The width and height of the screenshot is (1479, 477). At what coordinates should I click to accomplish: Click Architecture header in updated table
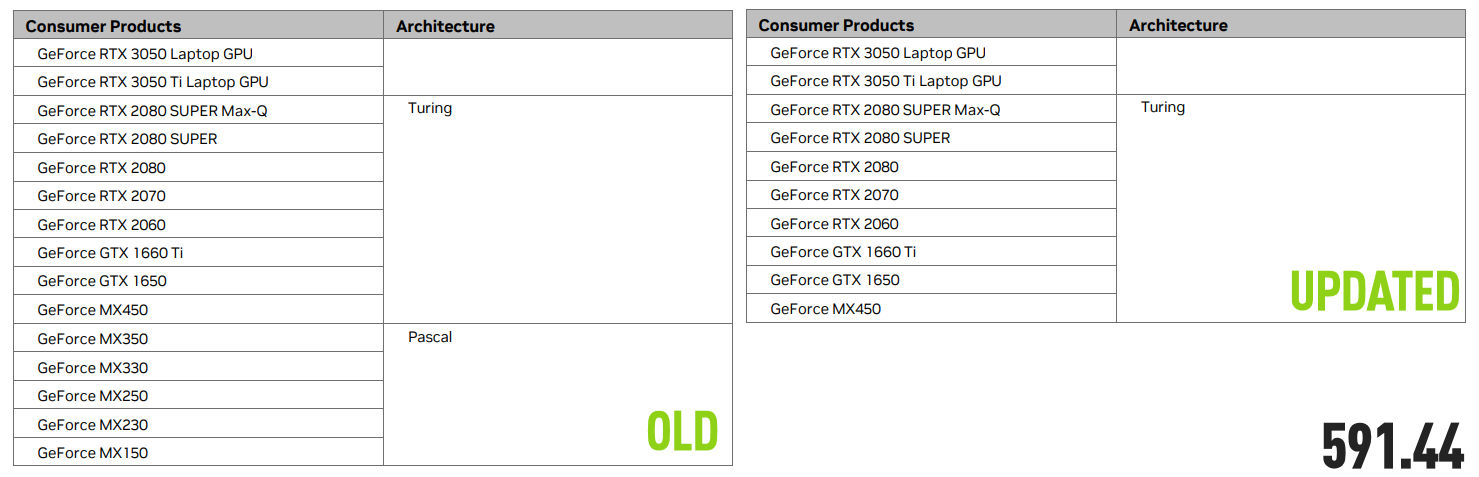[x=1178, y=26]
